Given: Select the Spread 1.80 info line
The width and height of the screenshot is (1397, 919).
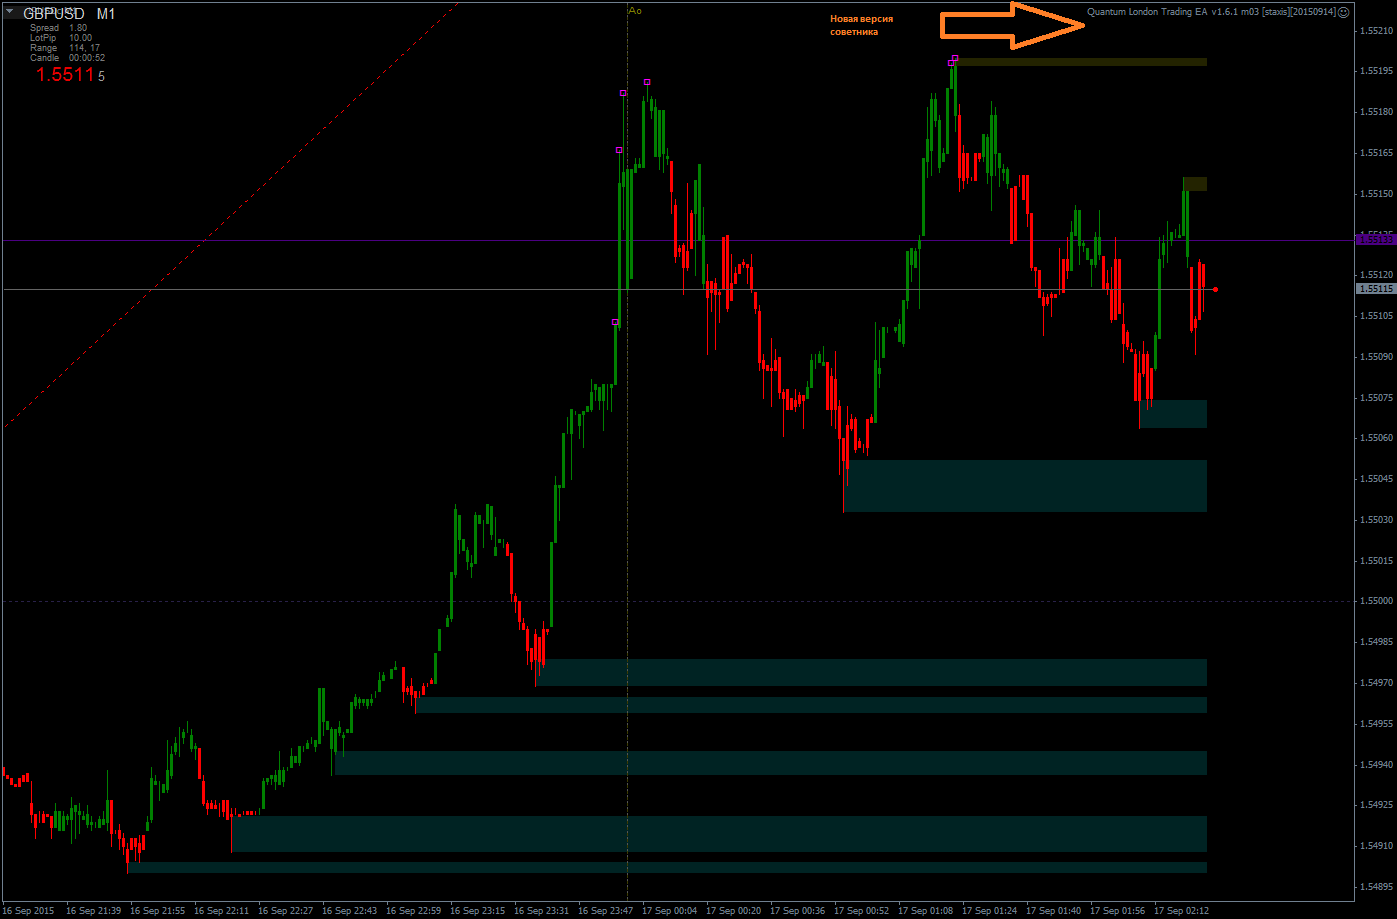Looking at the screenshot, I should pyautogui.click(x=58, y=28).
